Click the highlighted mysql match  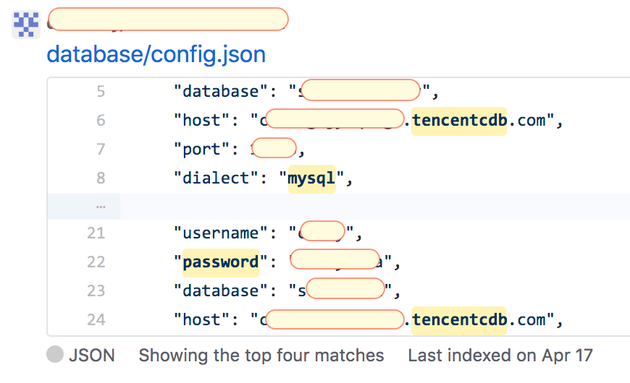312,178
